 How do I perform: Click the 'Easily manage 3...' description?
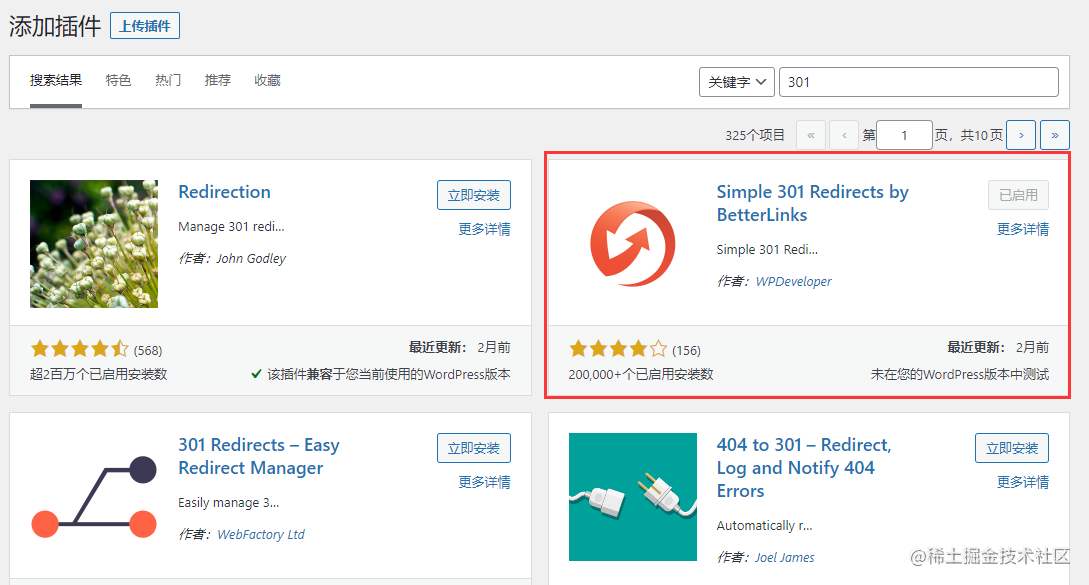tap(228, 502)
